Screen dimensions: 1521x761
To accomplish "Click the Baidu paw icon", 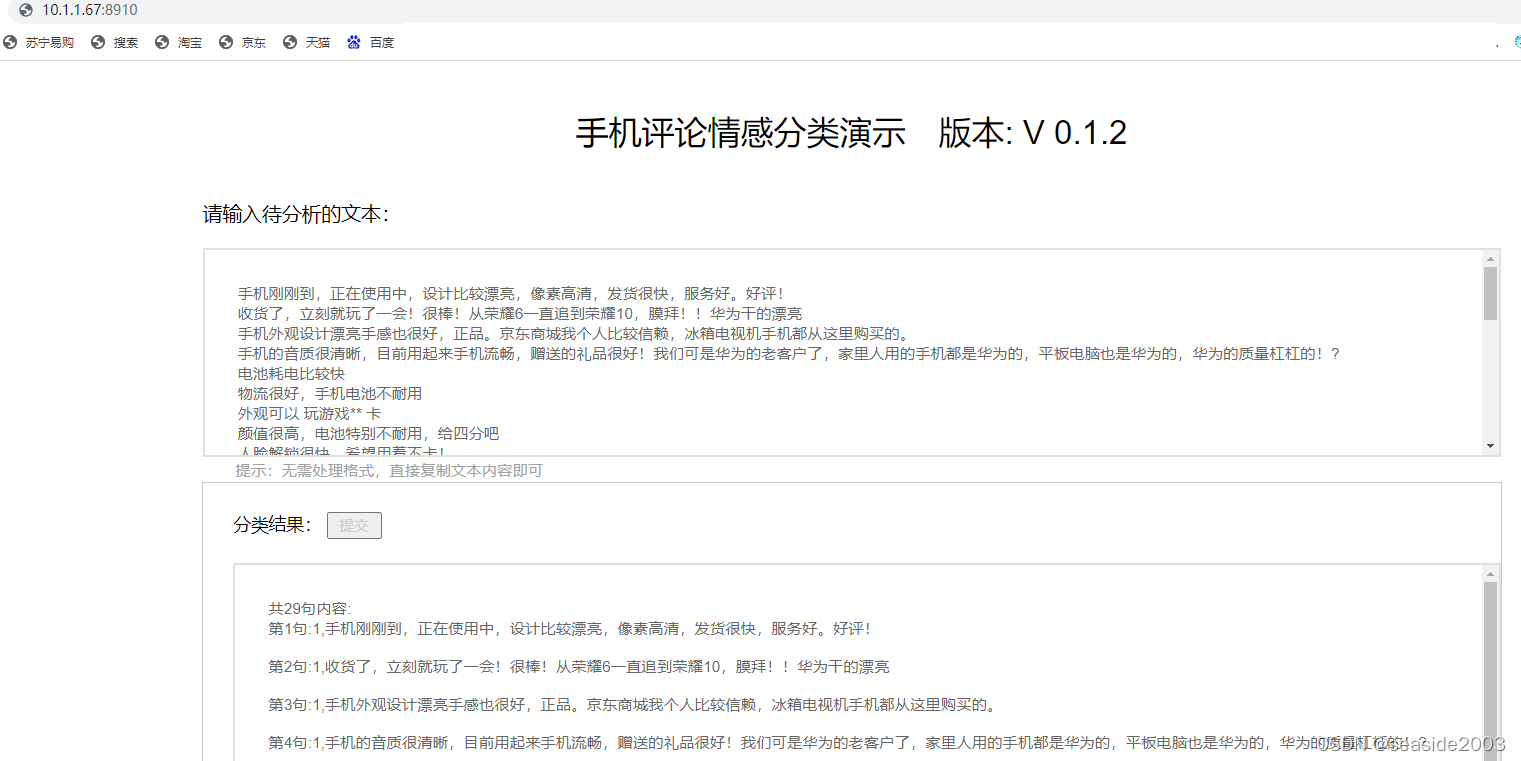I will coord(354,43).
